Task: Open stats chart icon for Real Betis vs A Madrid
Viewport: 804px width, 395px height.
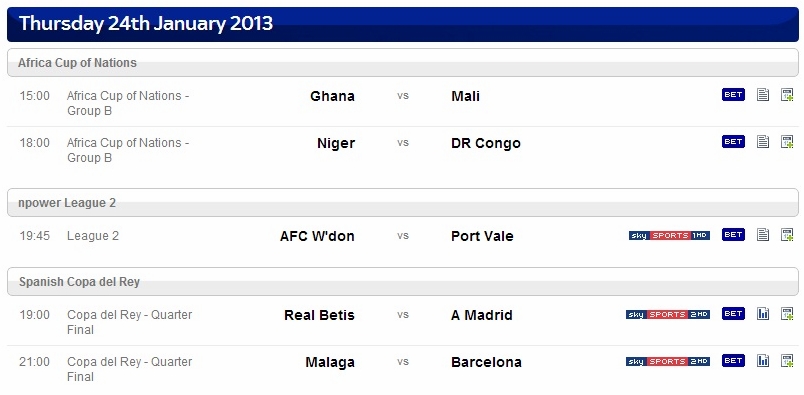Action: [763, 313]
